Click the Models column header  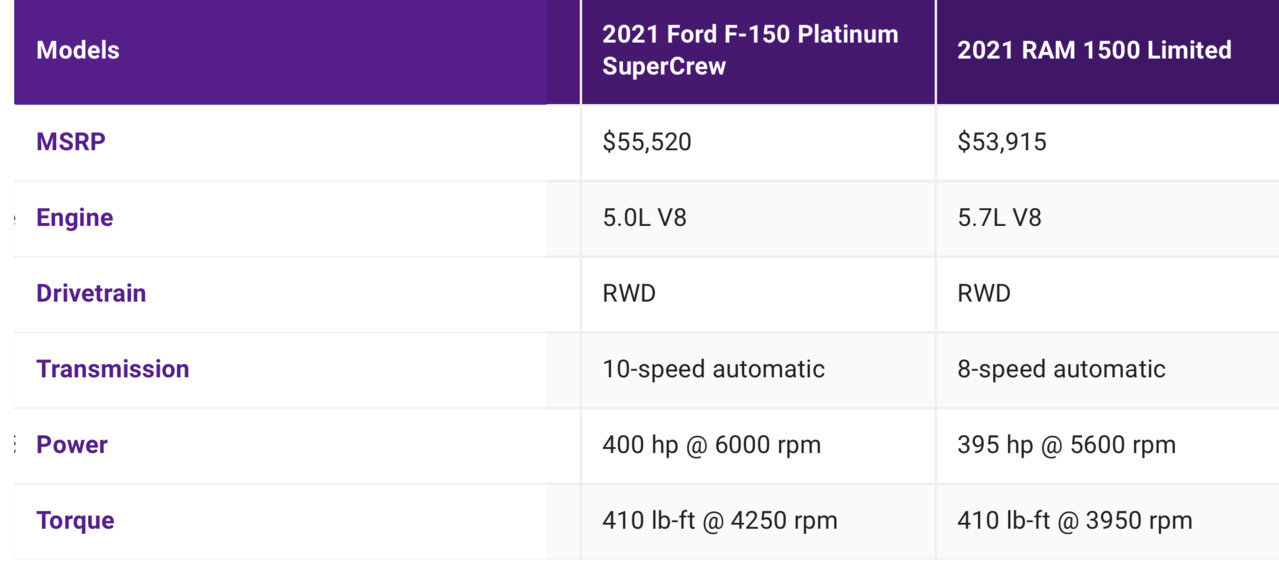(x=78, y=50)
